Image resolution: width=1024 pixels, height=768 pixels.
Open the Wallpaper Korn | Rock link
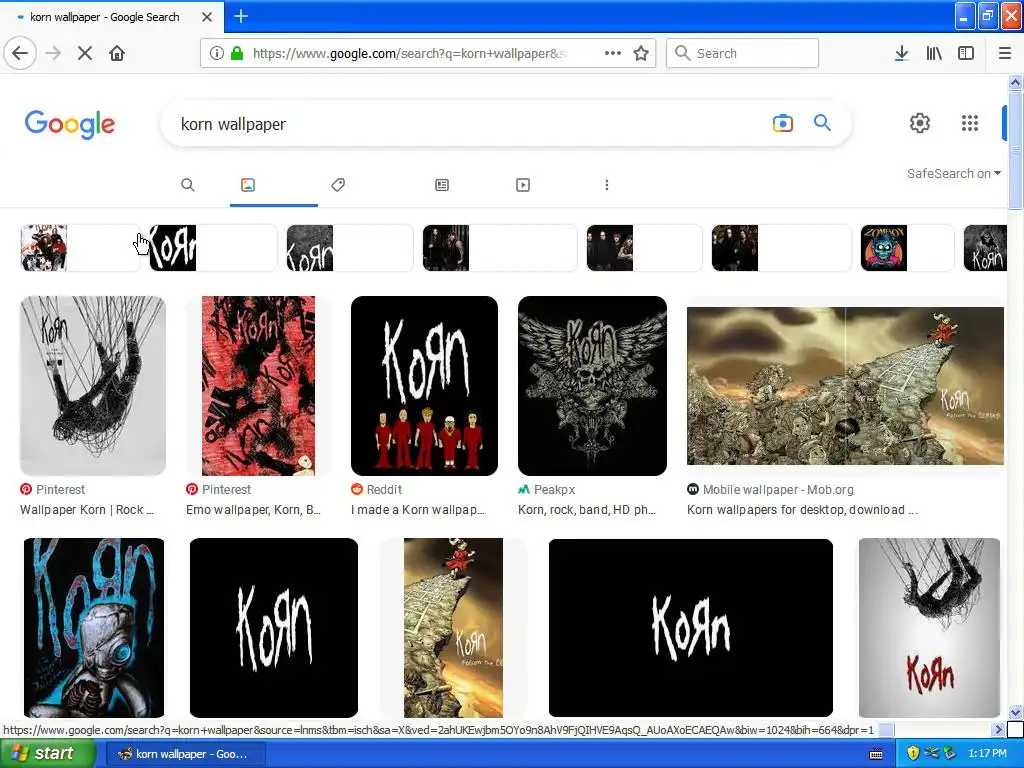pyautogui.click(x=87, y=509)
